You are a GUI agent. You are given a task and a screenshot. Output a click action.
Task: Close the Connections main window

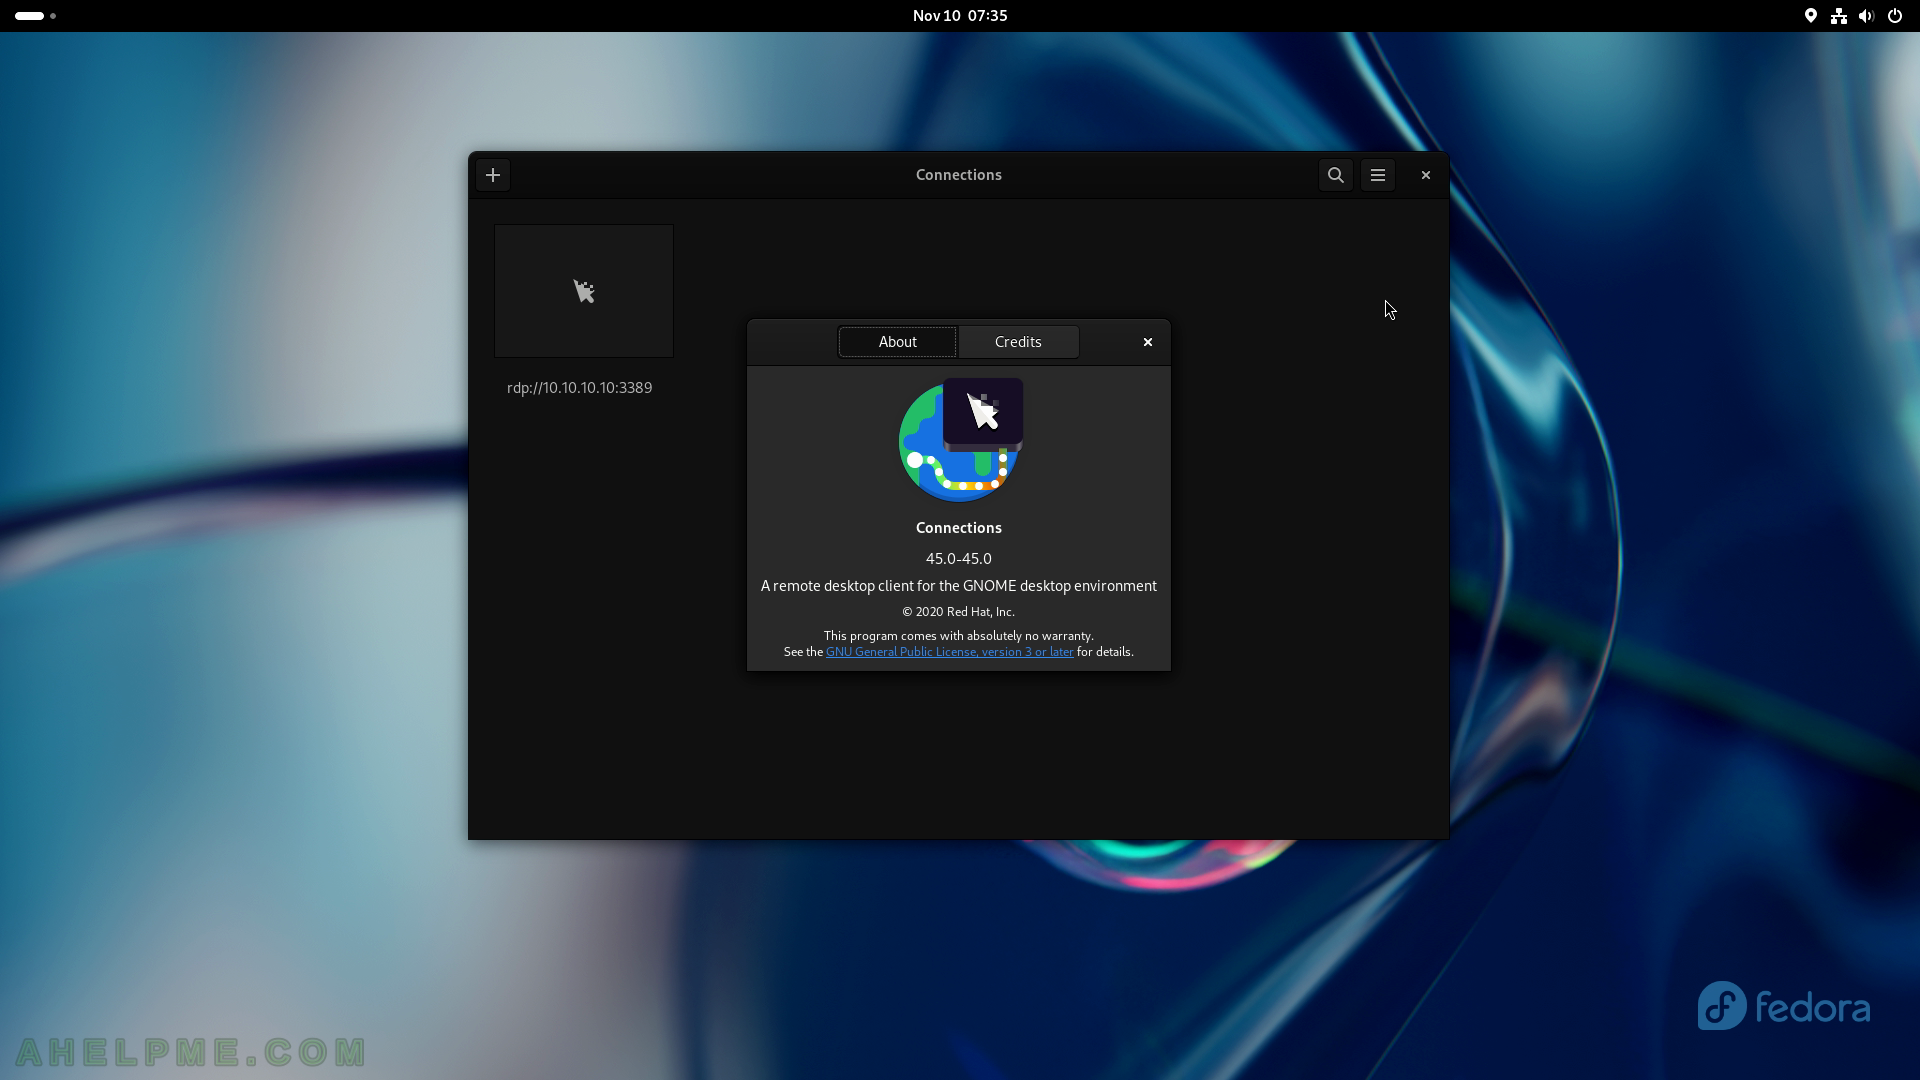tap(1425, 175)
